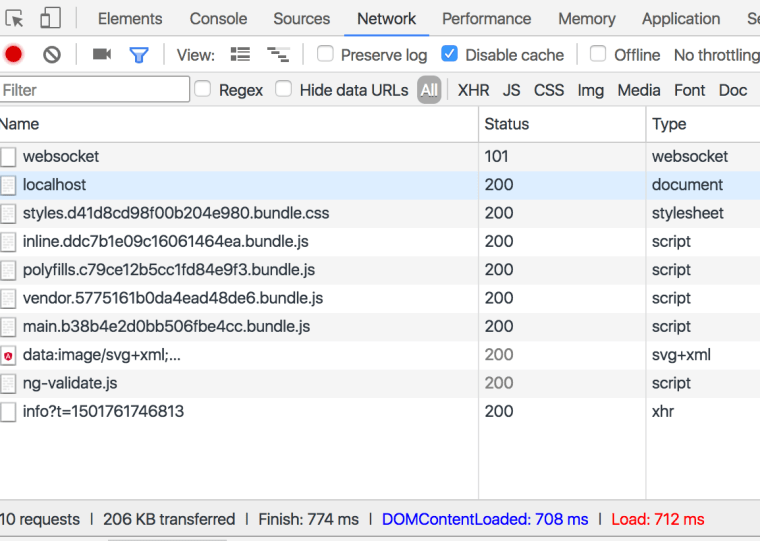This screenshot has height=541, width=760.
Task: Check the Hide data URLs option
Action: click(x=284, y=89)
